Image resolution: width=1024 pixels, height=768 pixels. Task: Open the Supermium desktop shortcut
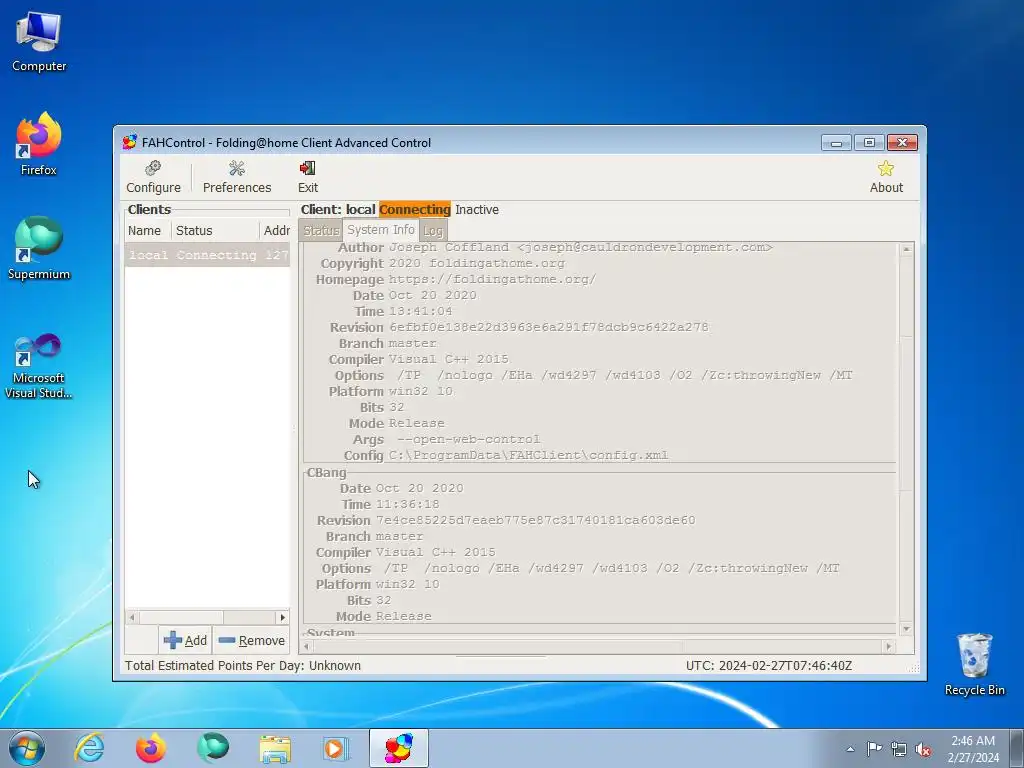point(39,249)
